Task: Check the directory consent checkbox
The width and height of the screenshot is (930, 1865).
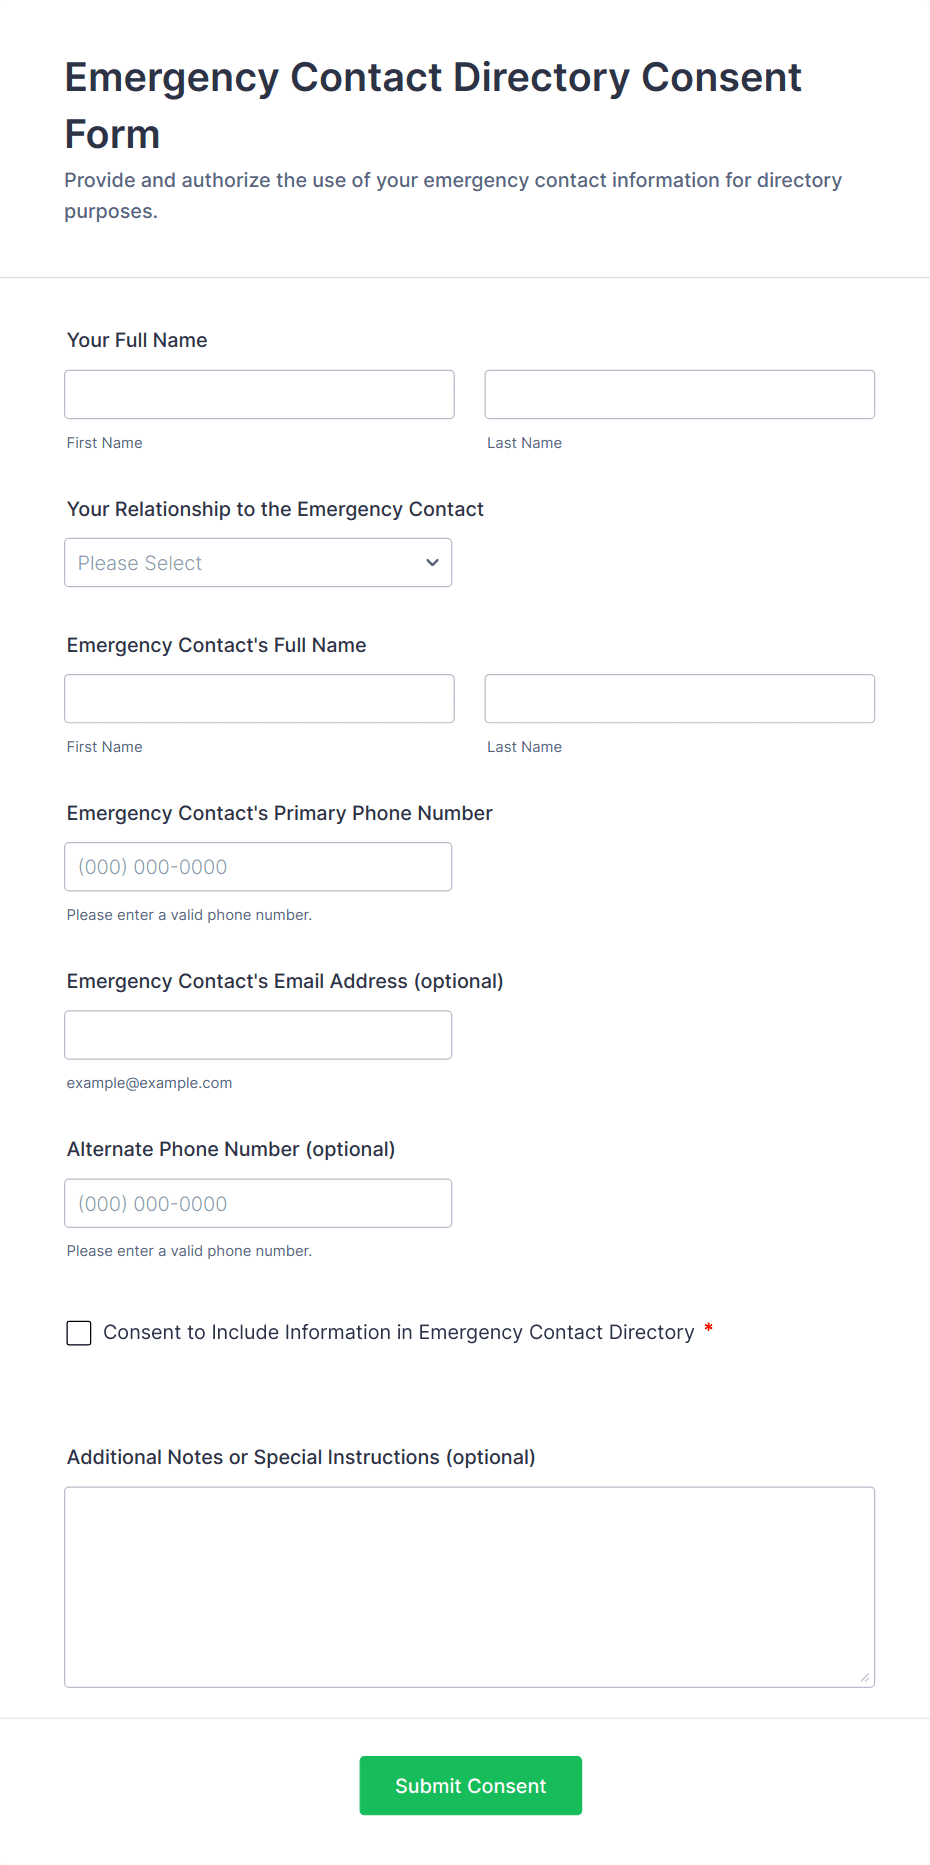Action: point(79,1333)
